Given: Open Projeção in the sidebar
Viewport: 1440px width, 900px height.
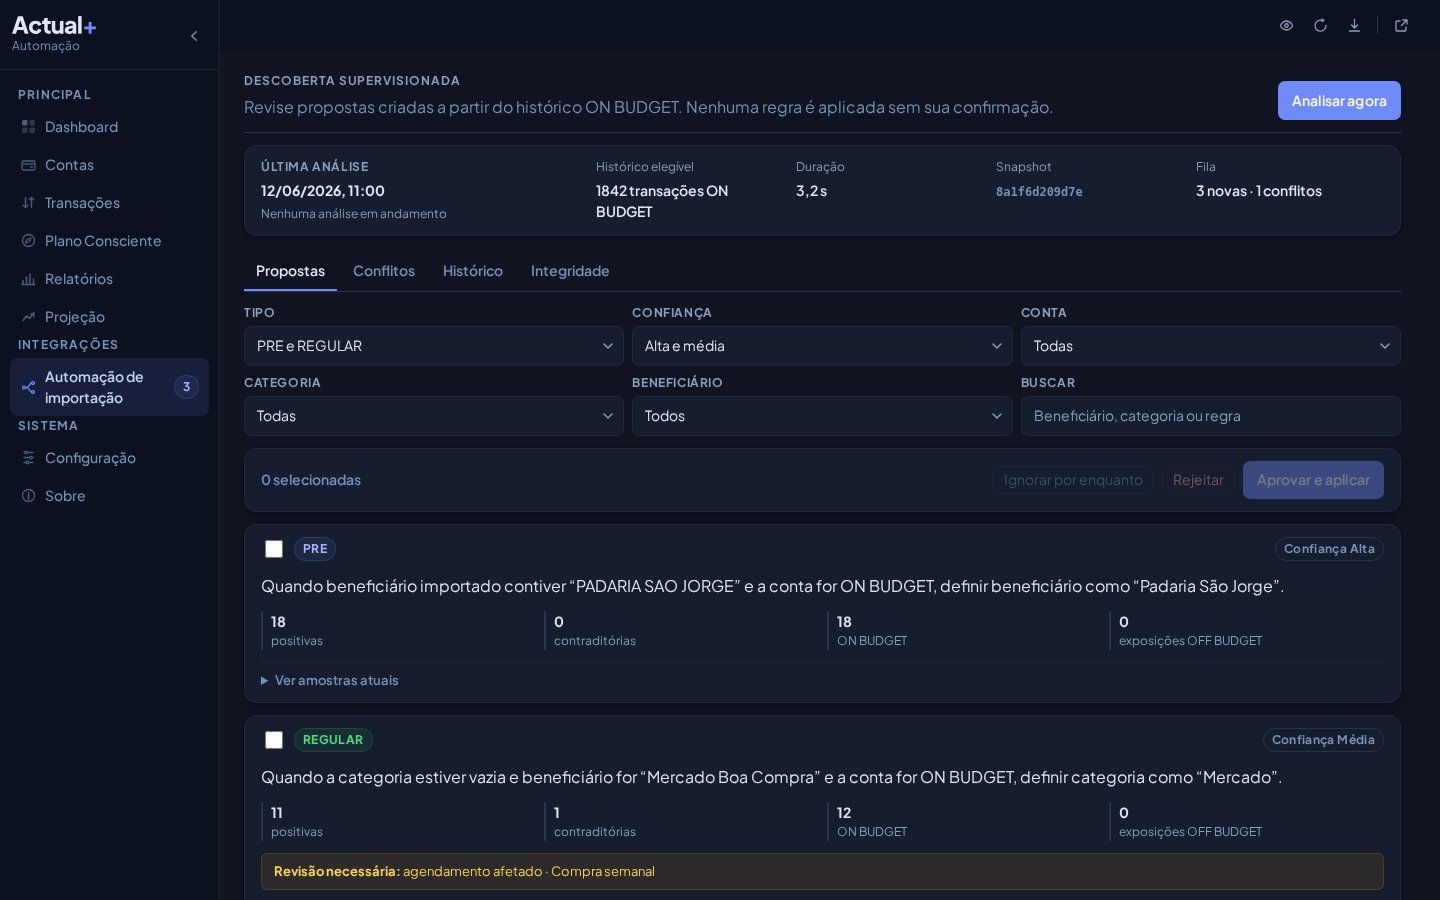Looking at the screenshot, I should (109, 317).
